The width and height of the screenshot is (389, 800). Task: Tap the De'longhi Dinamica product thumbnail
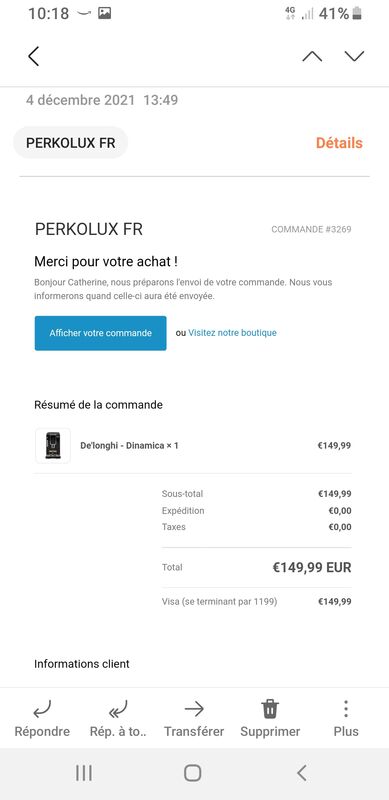pyautogui.click(x=53, y=445)
